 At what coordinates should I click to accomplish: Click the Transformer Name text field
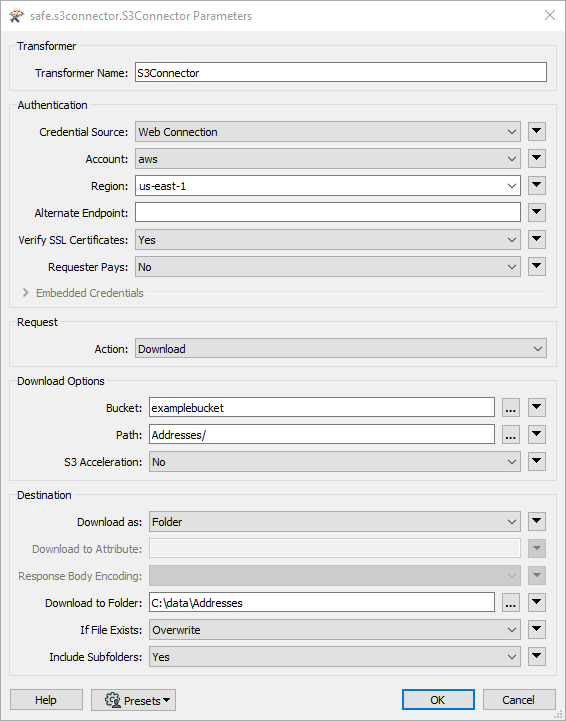[x=341, y=73]
